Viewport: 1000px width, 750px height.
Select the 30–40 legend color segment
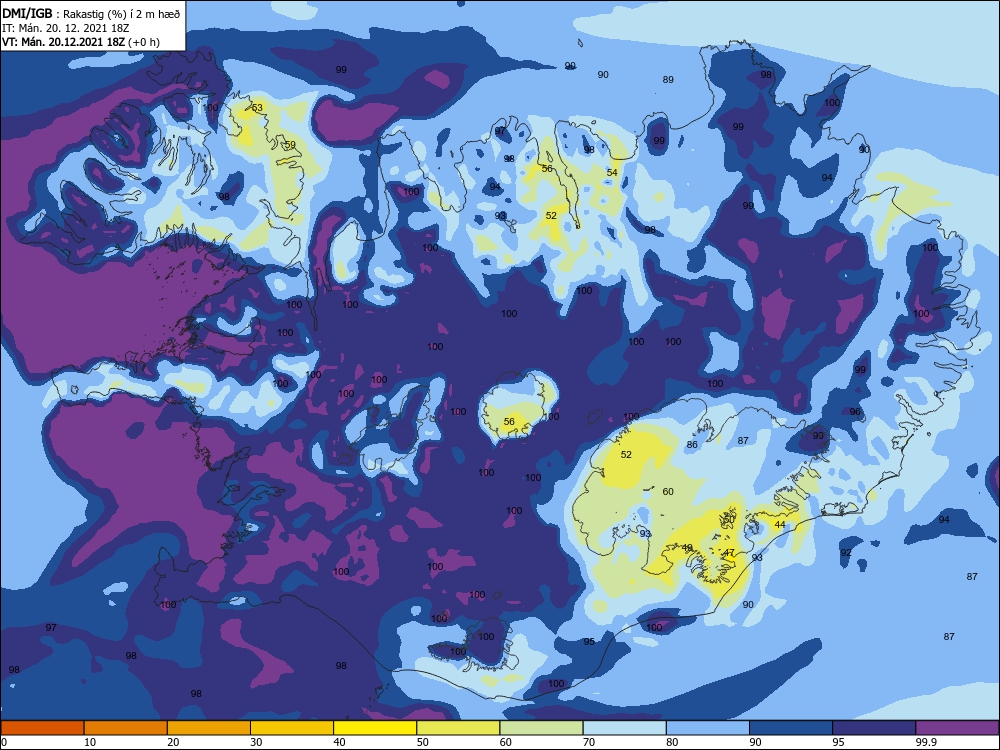click(292, 728)
